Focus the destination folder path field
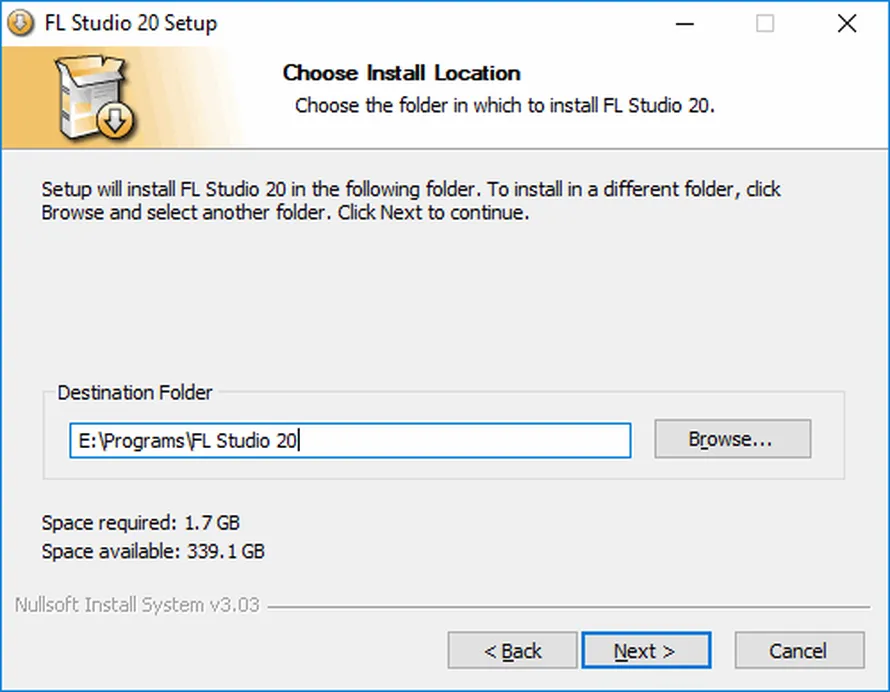 click(x=350, y=440)
